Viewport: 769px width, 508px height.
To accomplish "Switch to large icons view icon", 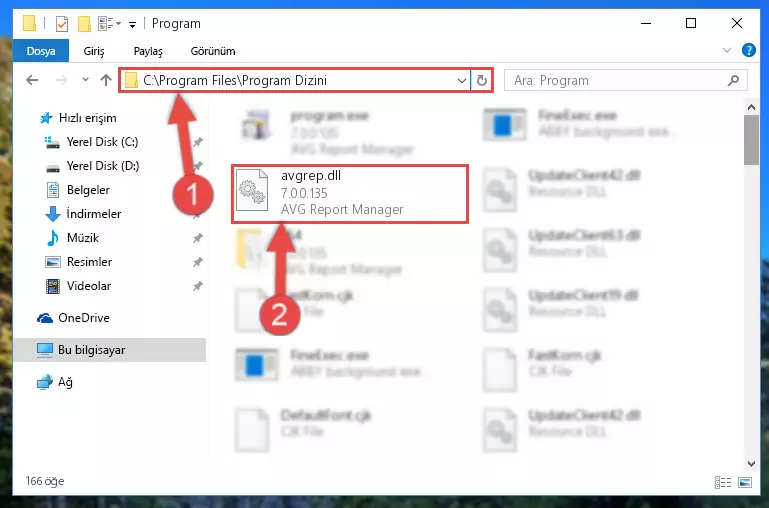I will click(744, 483).
